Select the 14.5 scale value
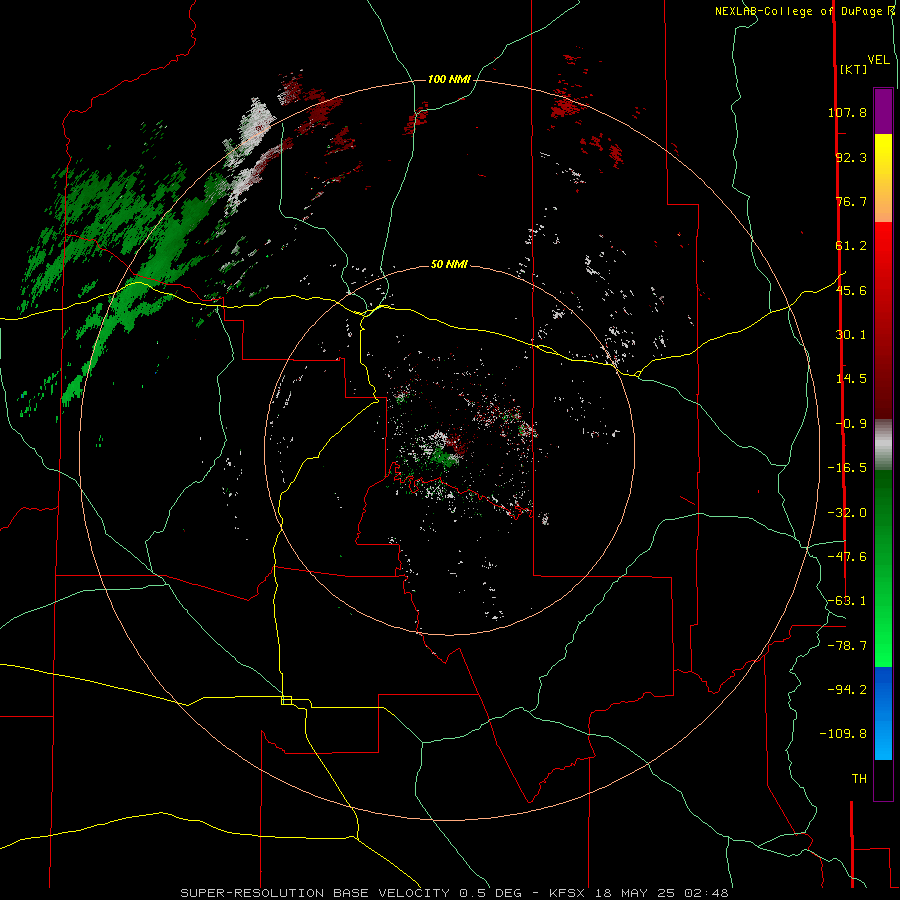 coord(851,379)
